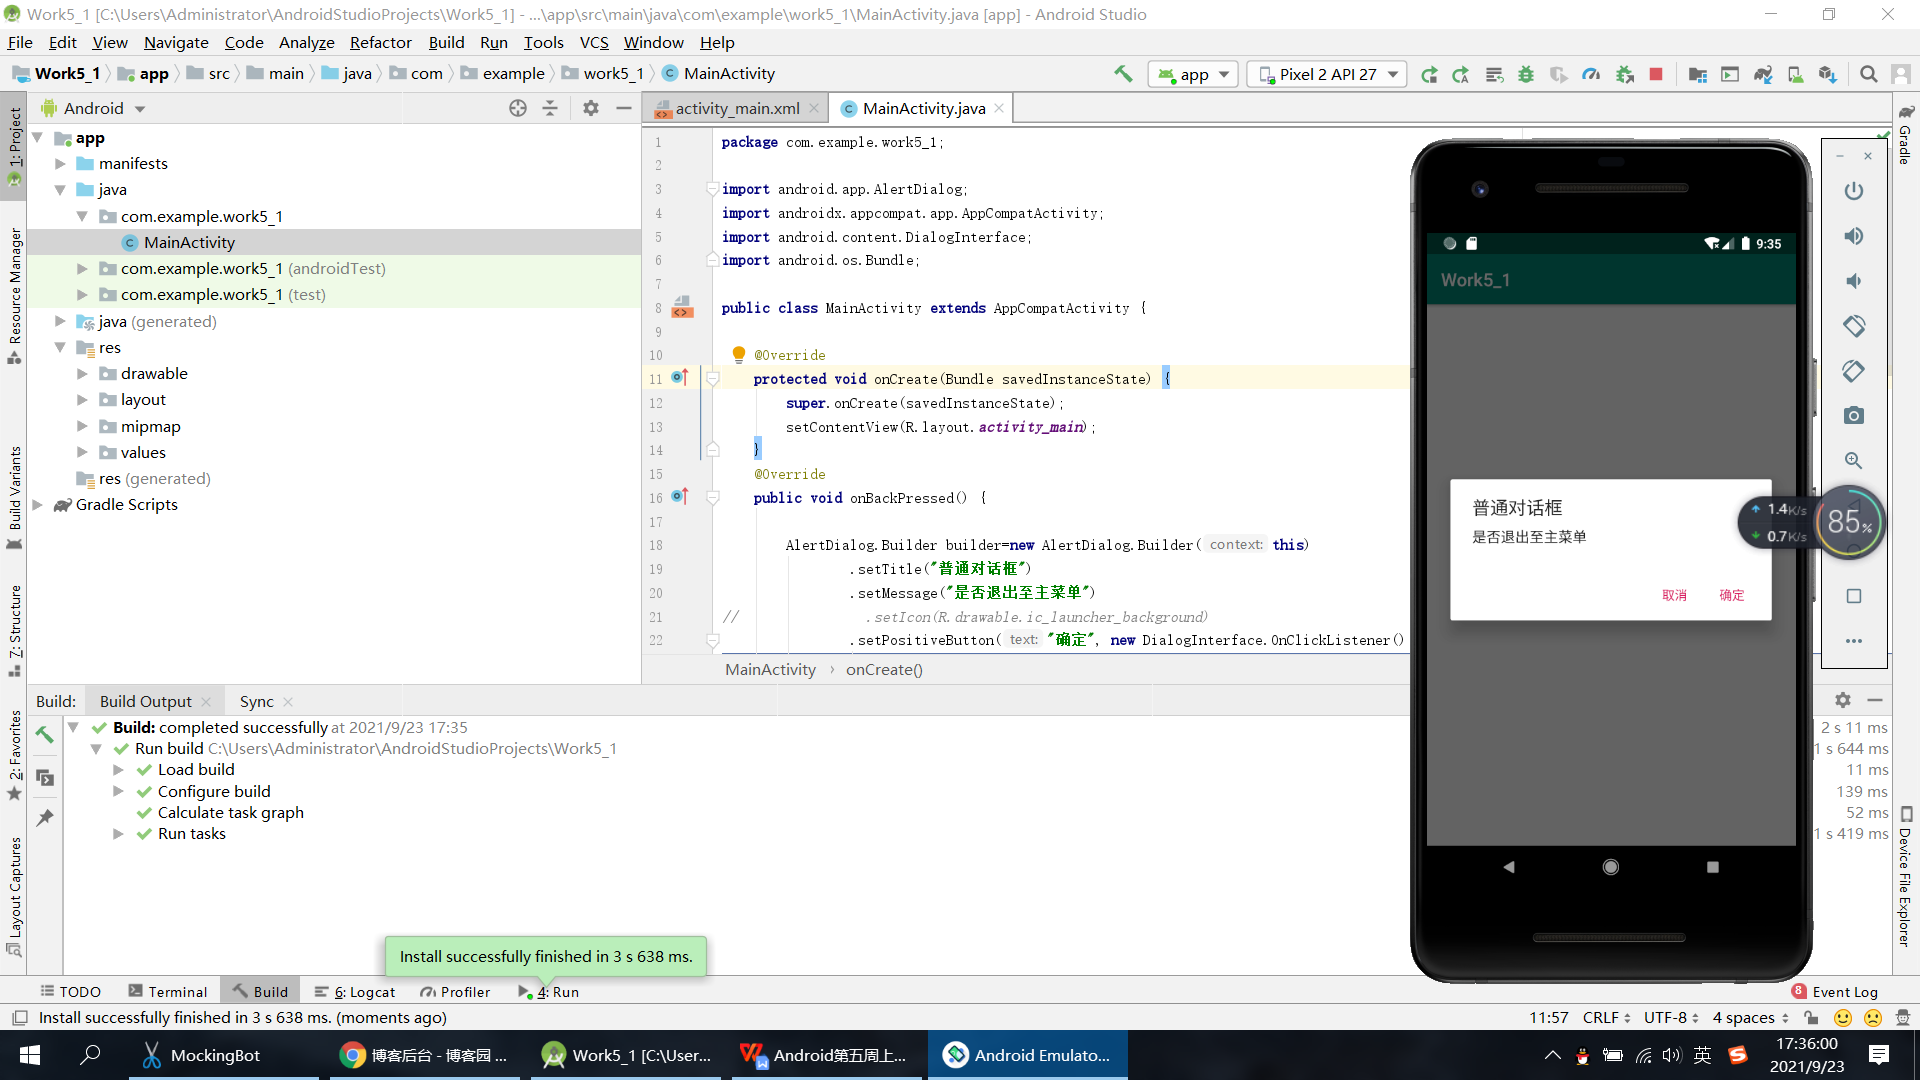
Task: Select MainActivity in the project tree
Action: [x=189, y=242]
